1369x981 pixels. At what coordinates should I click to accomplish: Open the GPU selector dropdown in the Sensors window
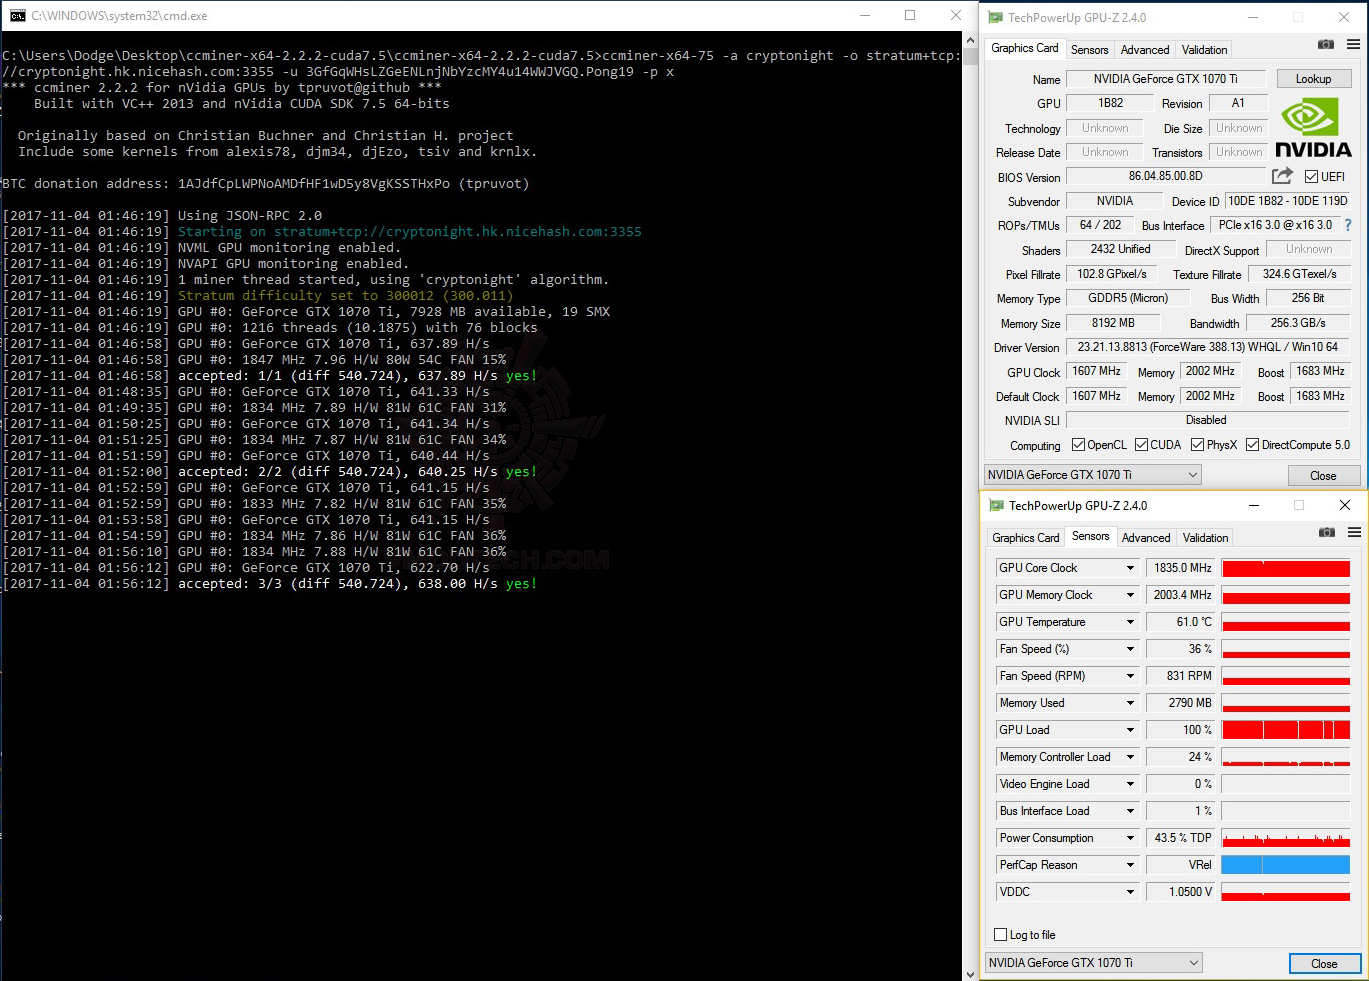pos(1093,963)
